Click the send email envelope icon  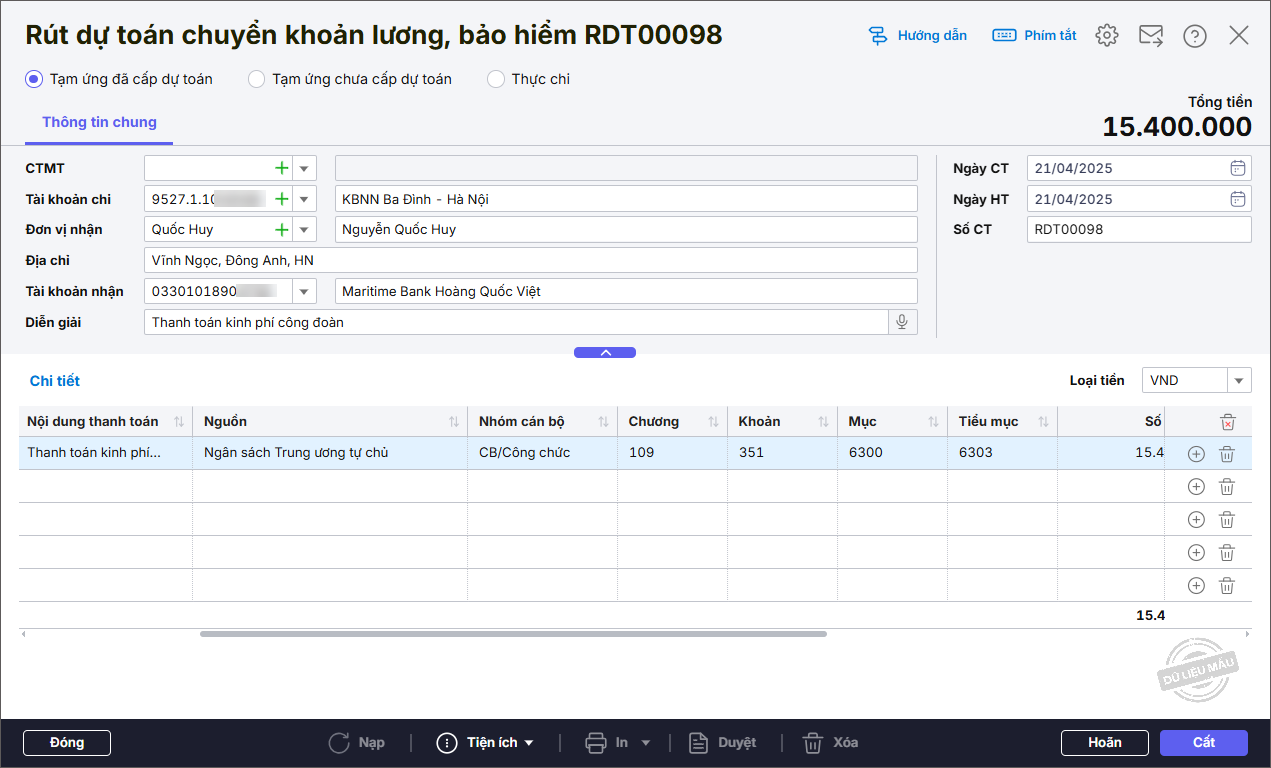coord(1151,36)
